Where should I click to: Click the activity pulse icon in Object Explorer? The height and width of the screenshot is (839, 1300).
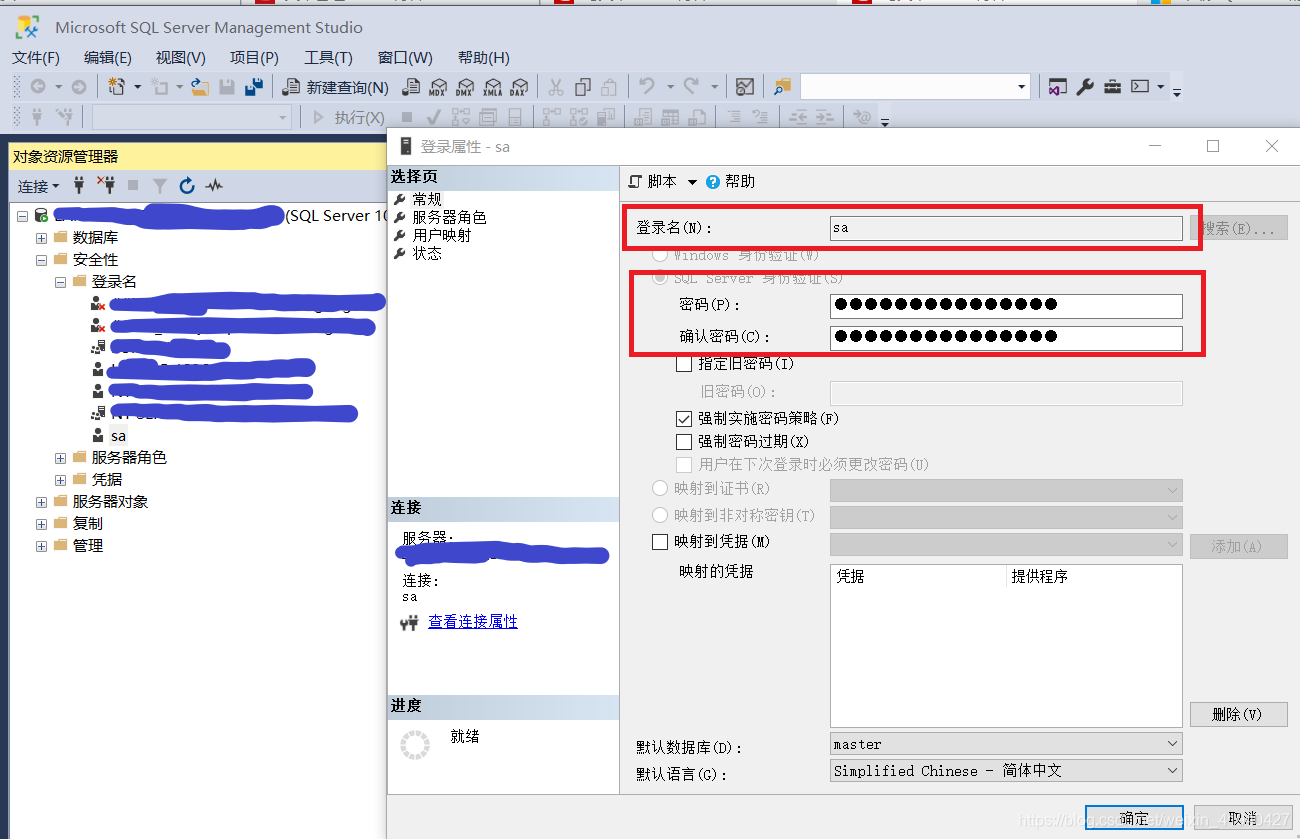point(214,185)
